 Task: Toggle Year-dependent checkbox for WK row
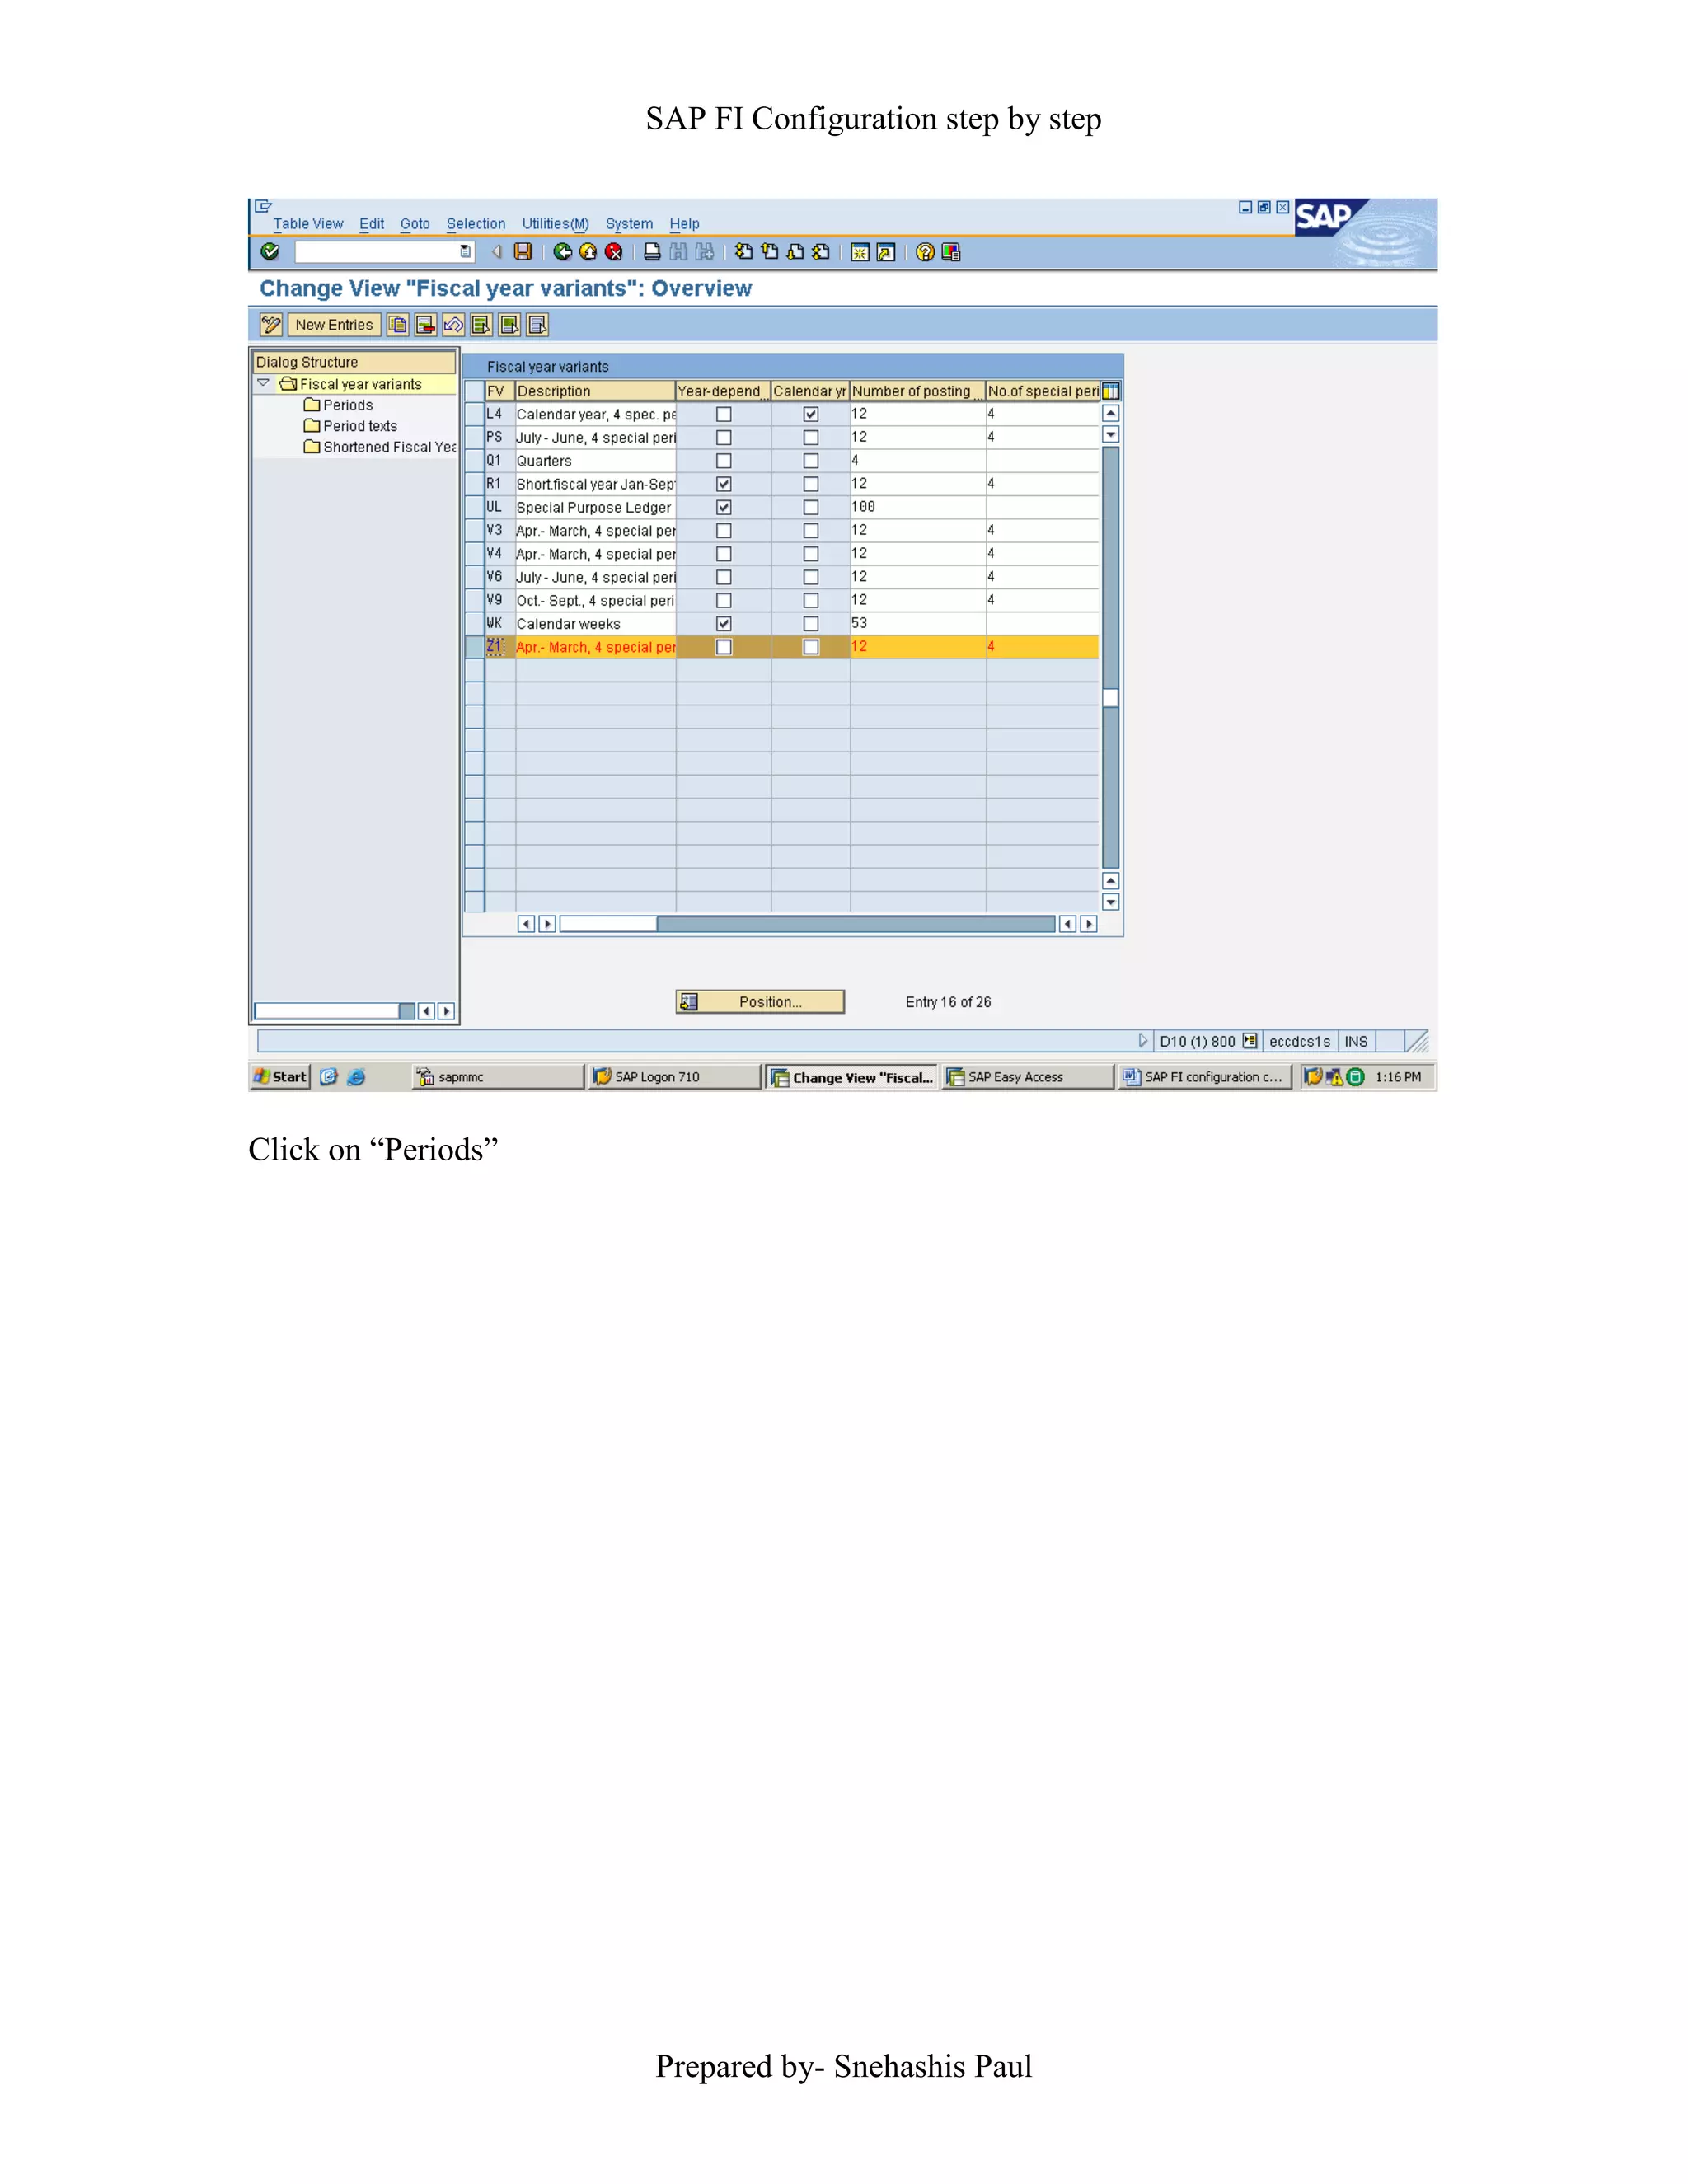coord(724,624)
